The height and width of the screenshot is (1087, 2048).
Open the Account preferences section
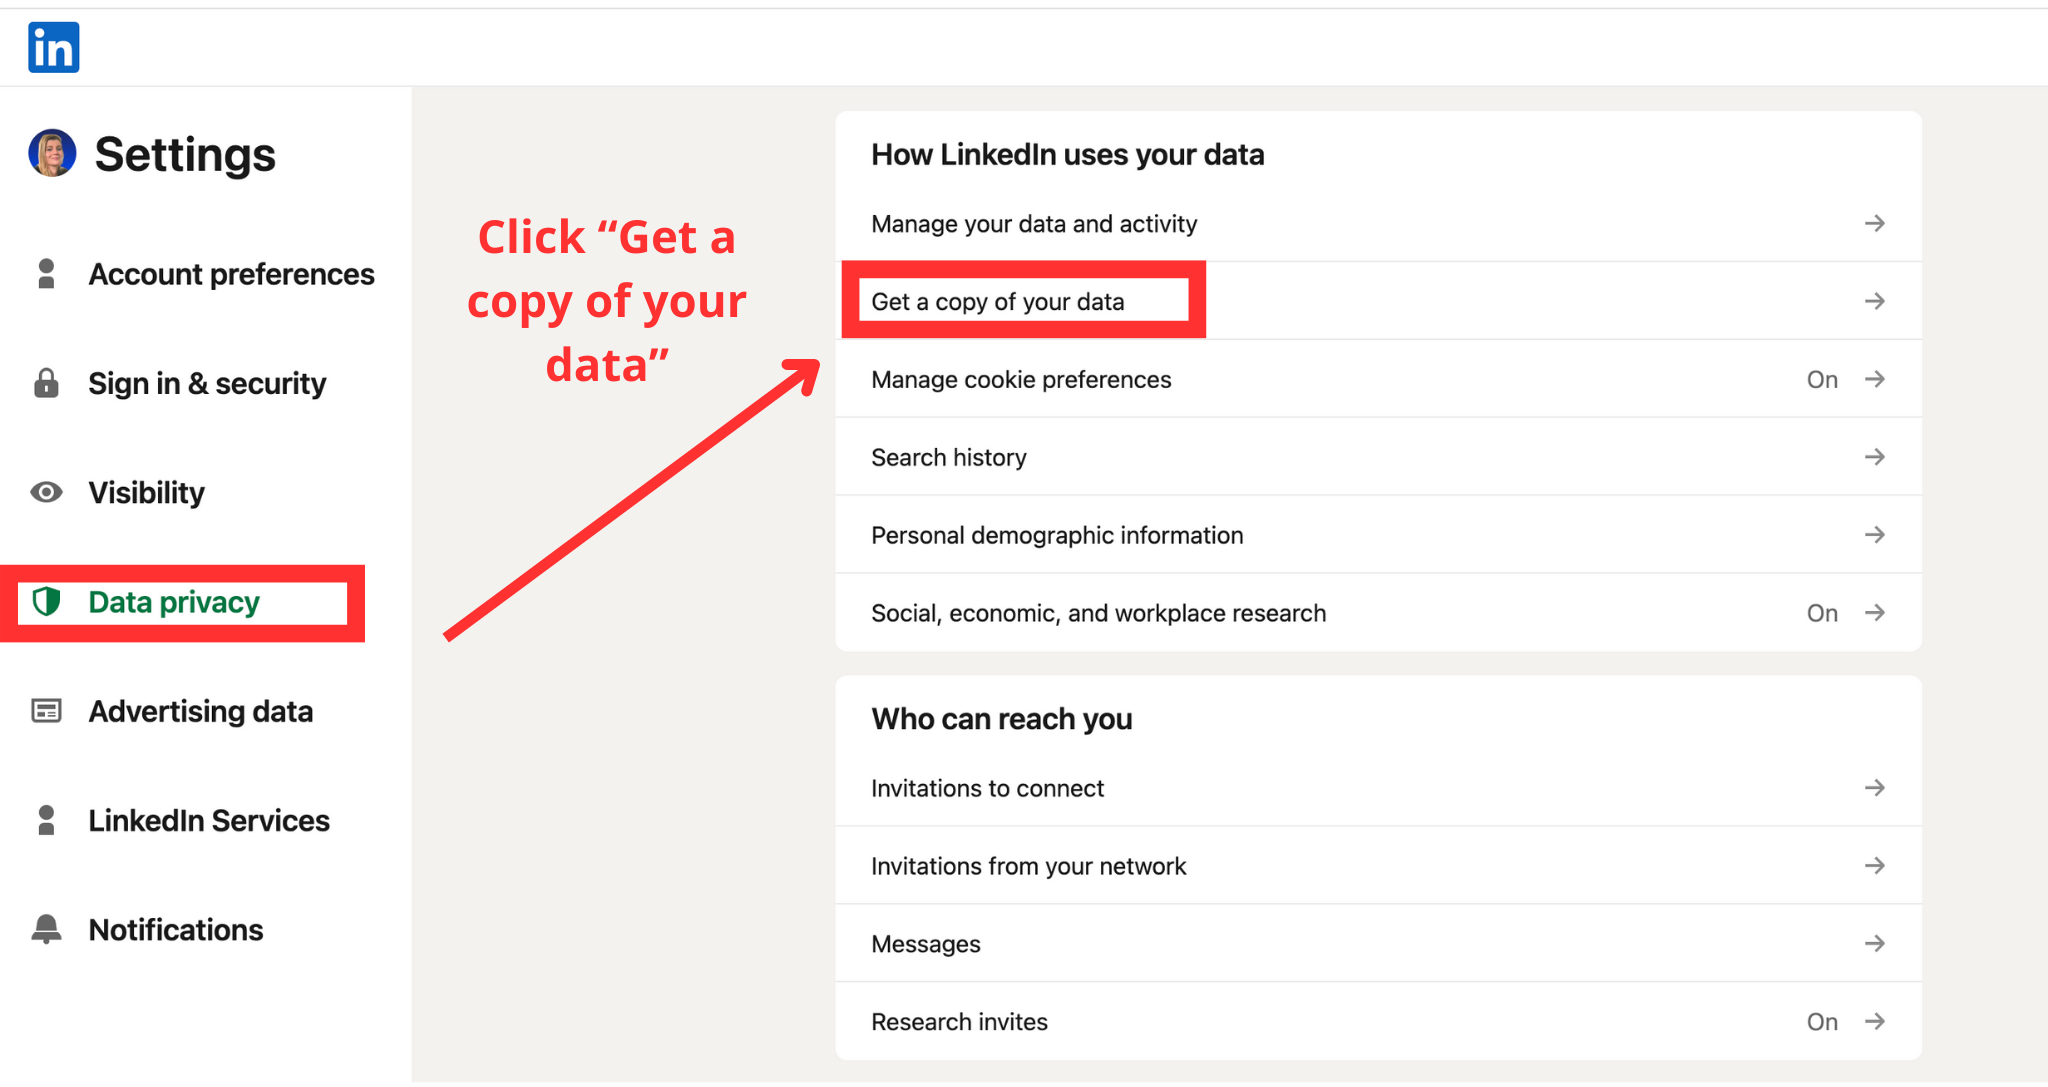(231, 273)
